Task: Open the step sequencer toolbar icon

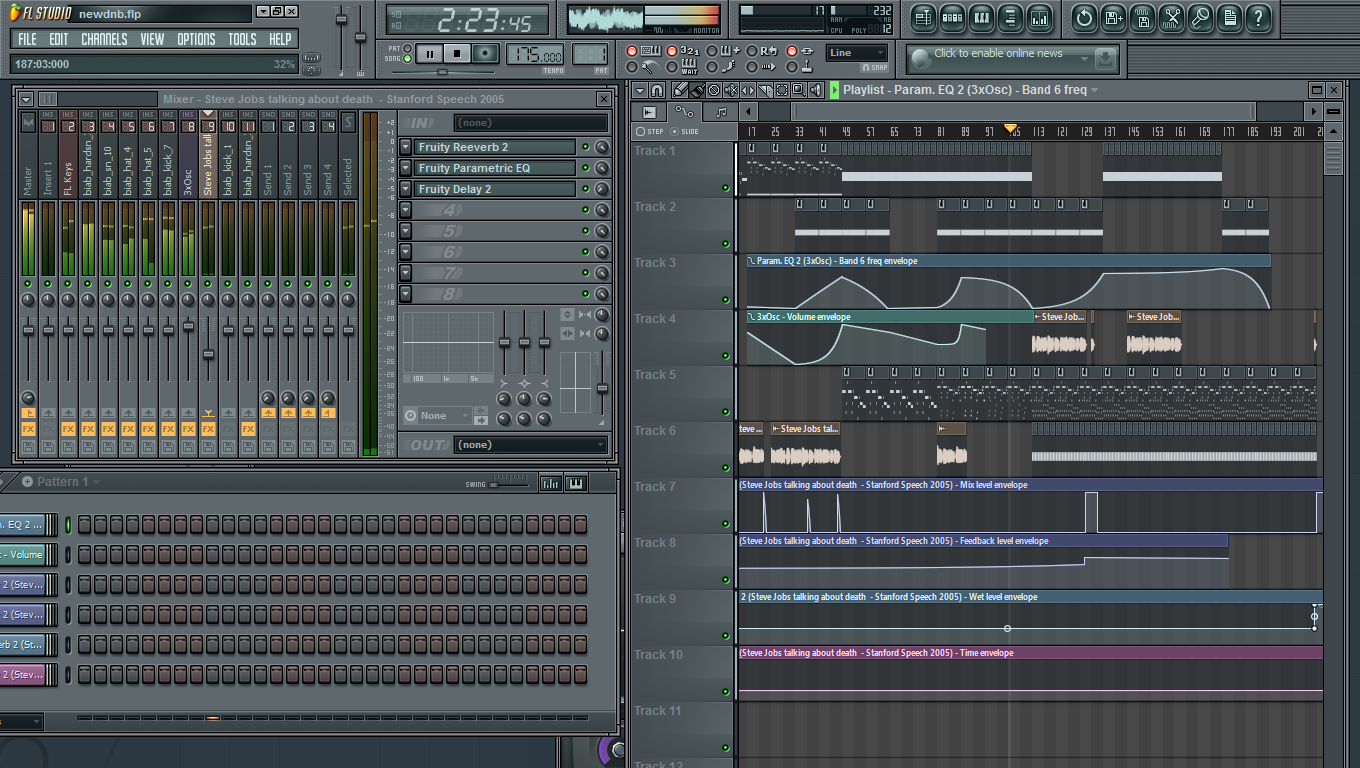Action: [x=952, y=17]
